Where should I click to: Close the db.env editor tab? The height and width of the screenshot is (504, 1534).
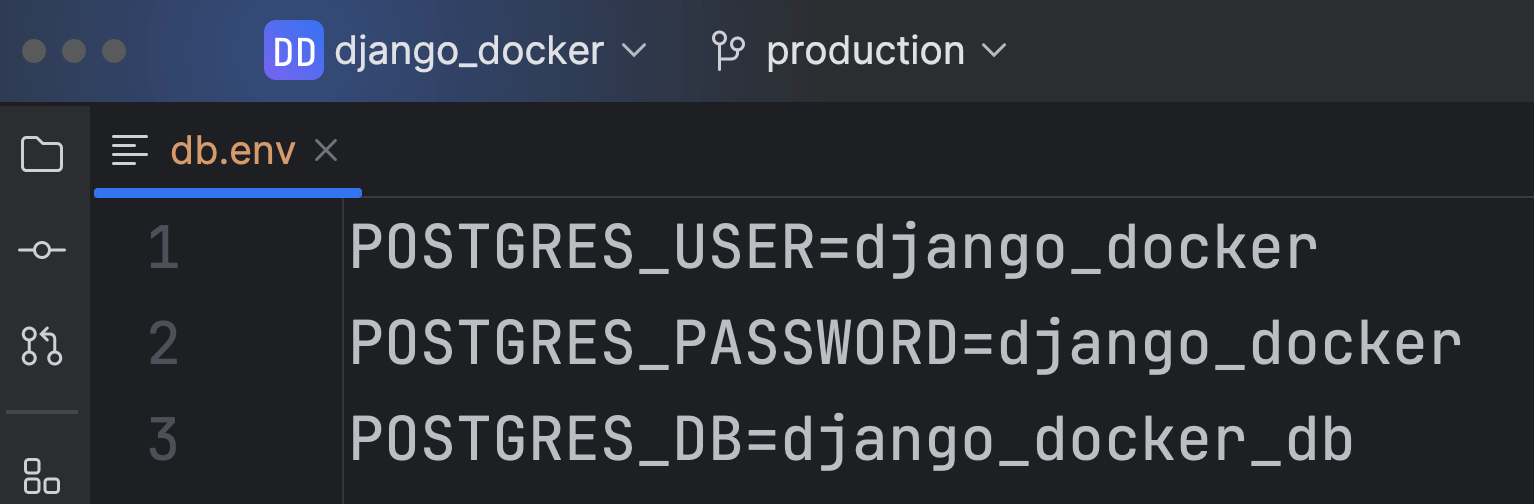click(x=326, y=151)
